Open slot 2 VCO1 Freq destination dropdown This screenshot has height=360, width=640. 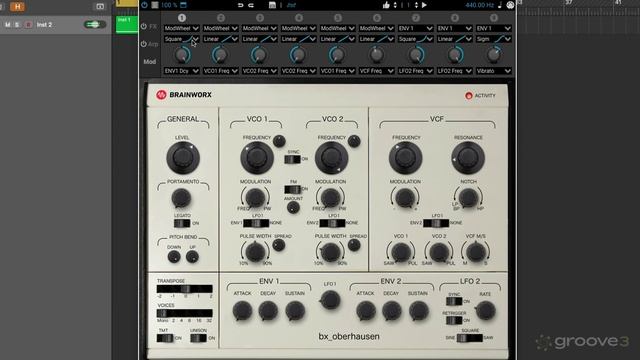click(221, 71)
